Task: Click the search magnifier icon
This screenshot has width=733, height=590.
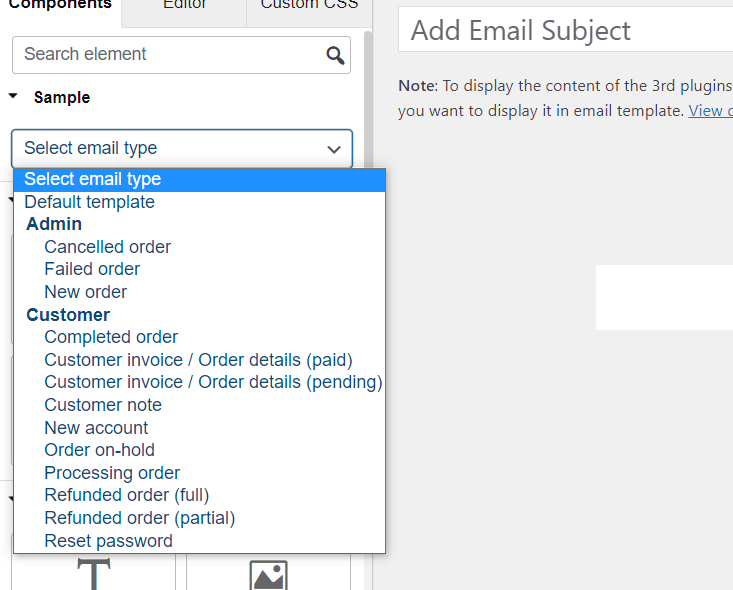Action: click(335, 55)
